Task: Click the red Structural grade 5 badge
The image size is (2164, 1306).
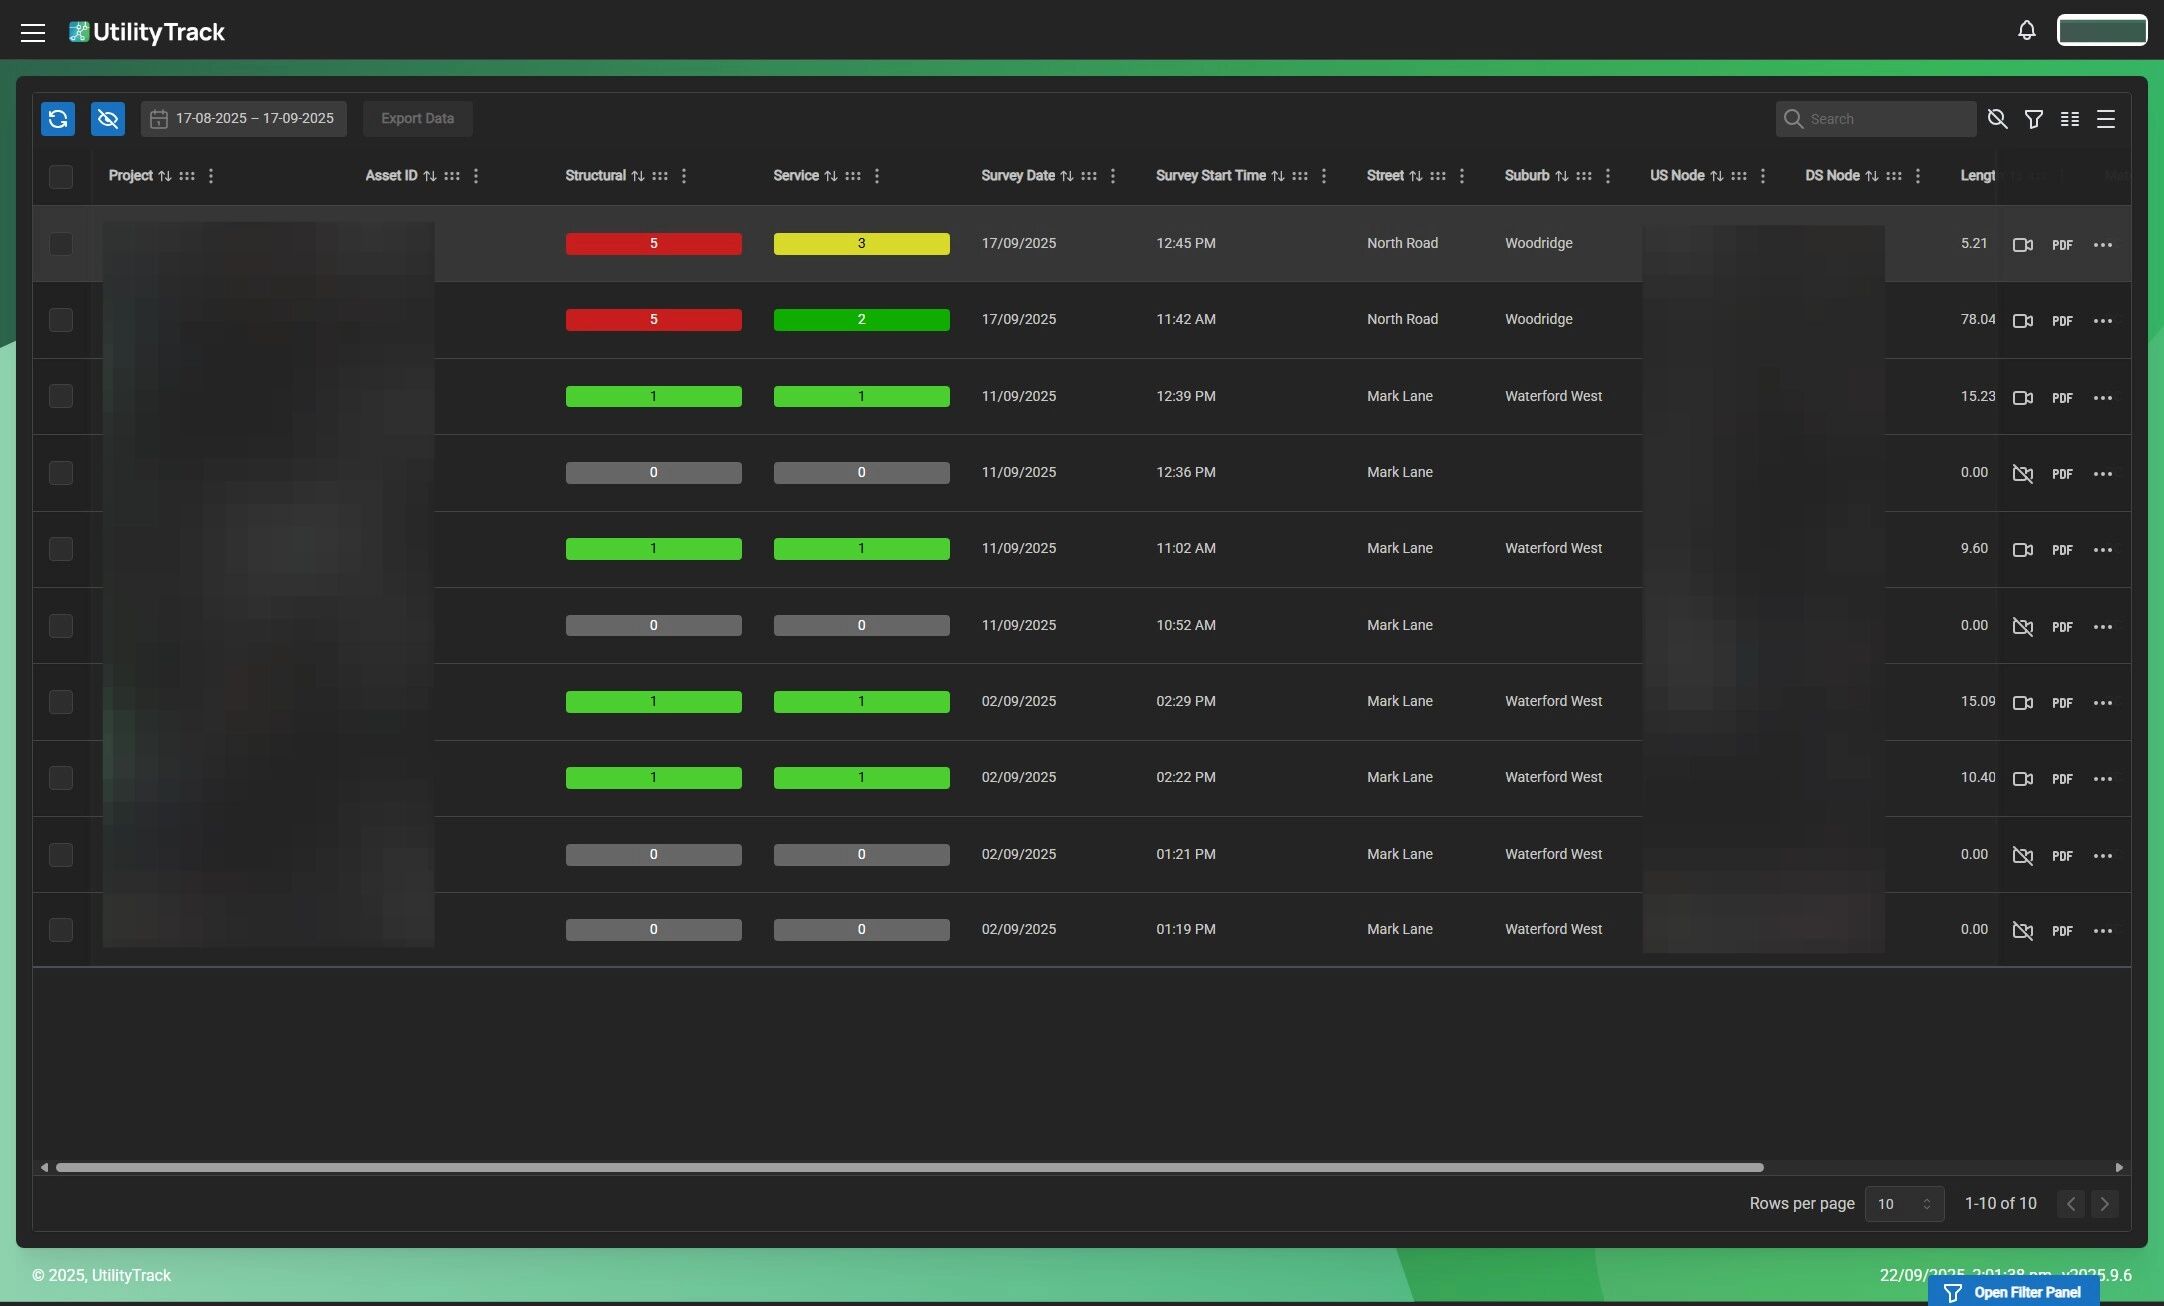Action: coord(653,244)
